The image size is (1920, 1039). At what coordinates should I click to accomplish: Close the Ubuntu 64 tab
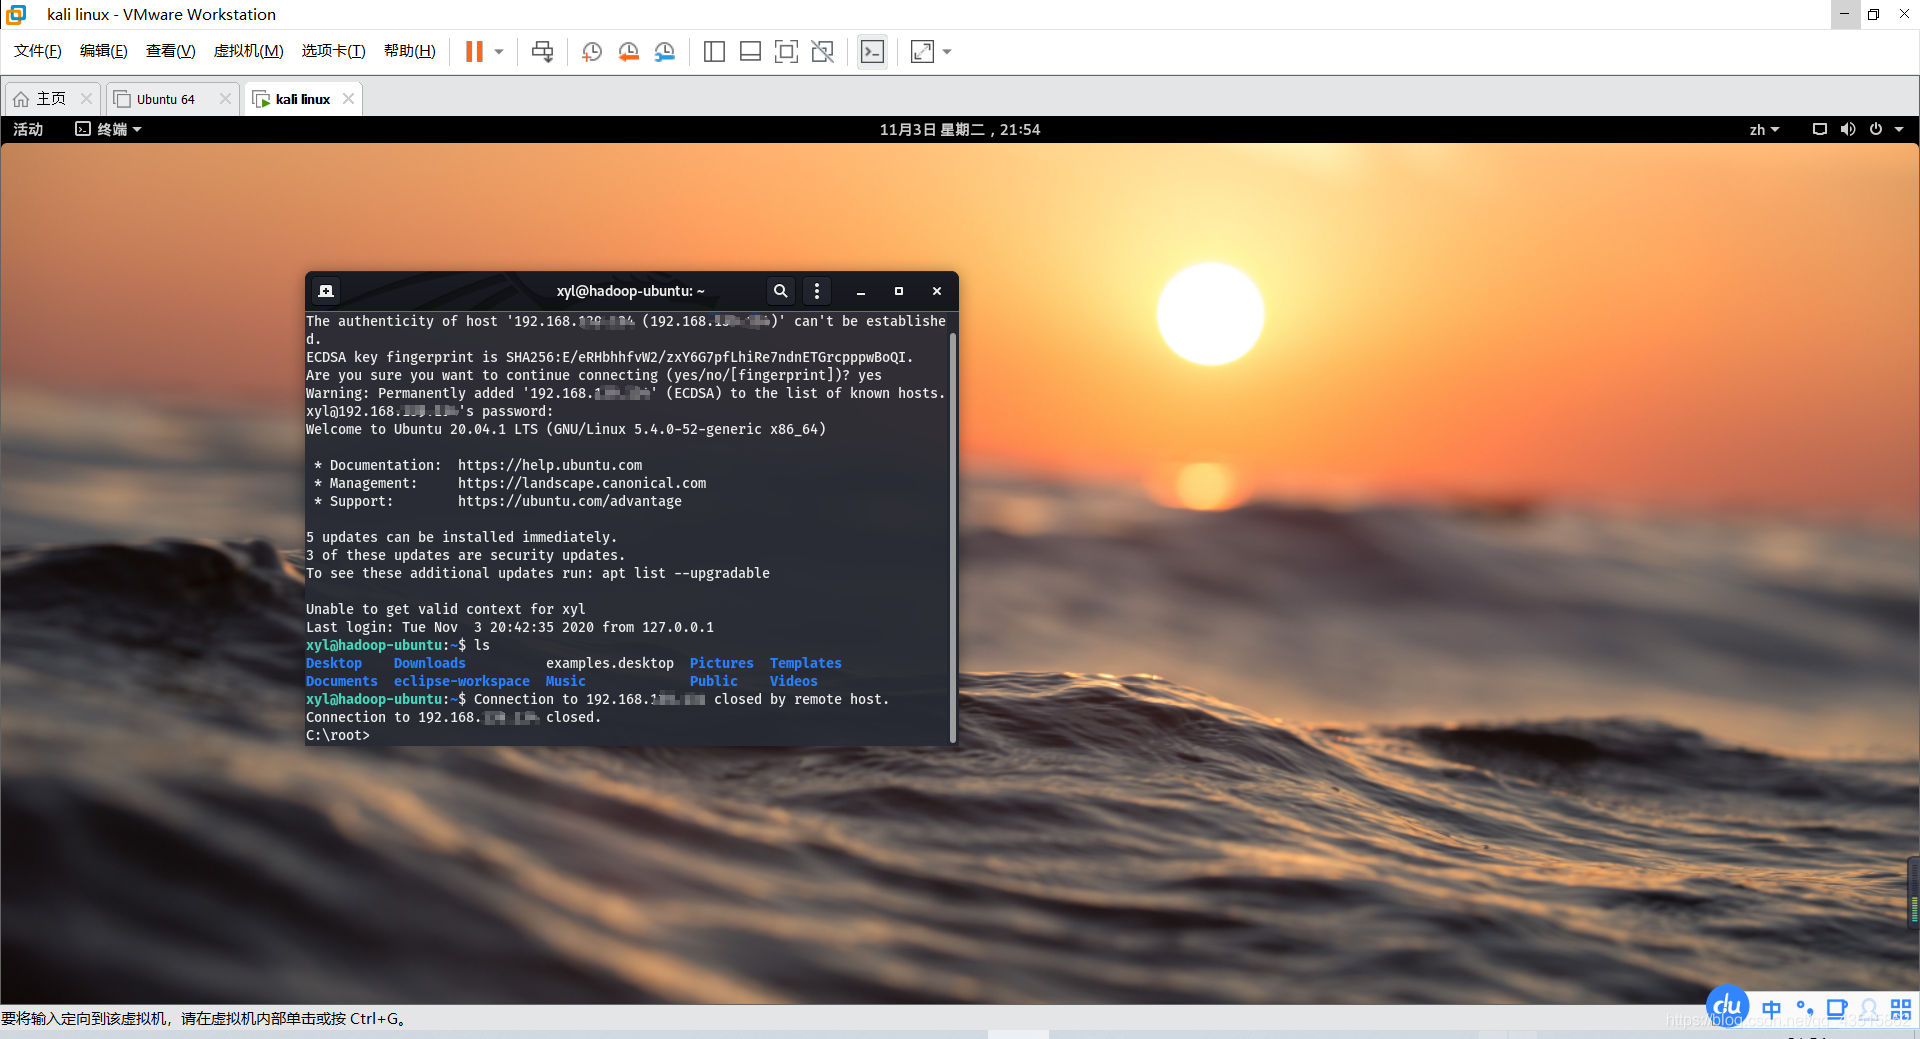click(225, 99)
